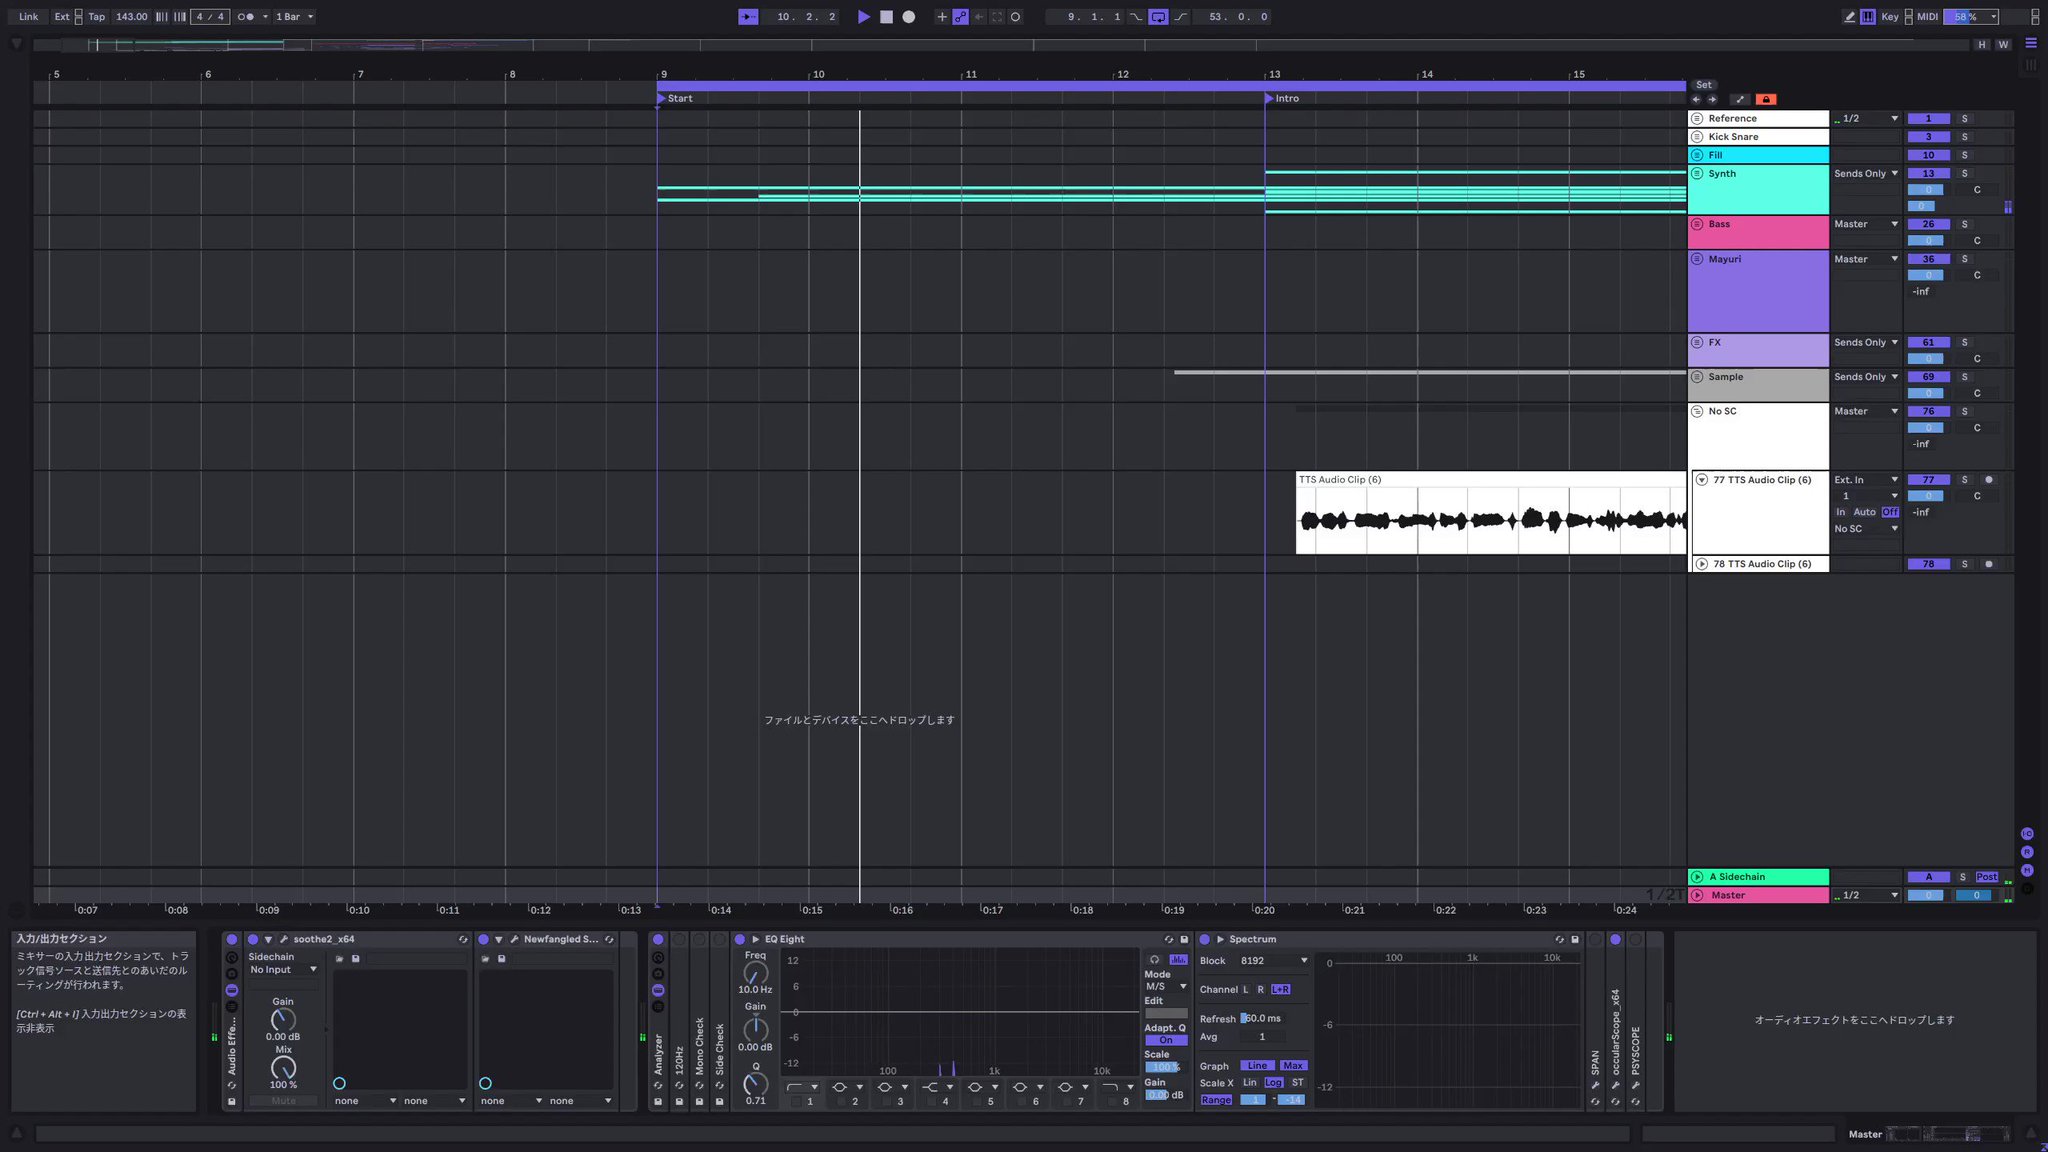Toggle the computer MIDI keyboard icon
2048x1152 pixels.
click(1867, 17)
